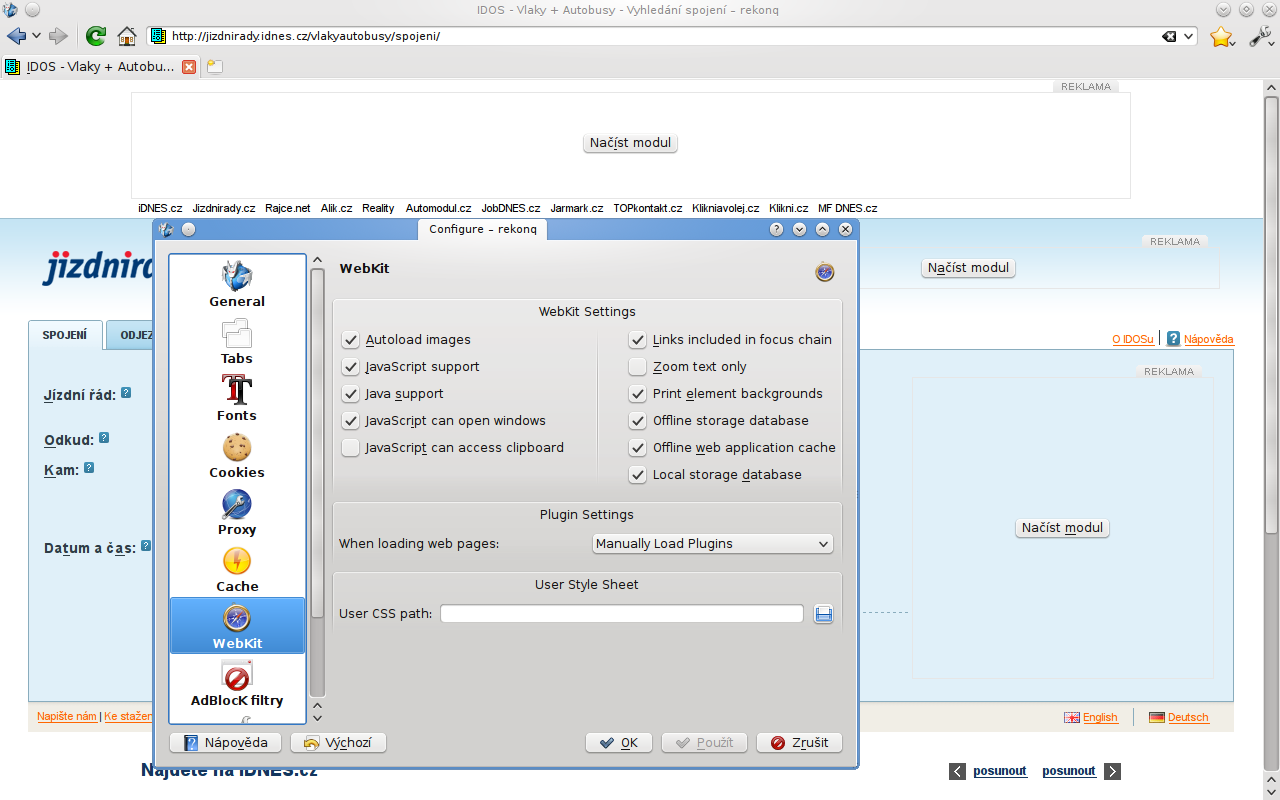The image size is (1280, 800).
Task: Open the Jizdnirady.cz link
Action: (224, 208)
